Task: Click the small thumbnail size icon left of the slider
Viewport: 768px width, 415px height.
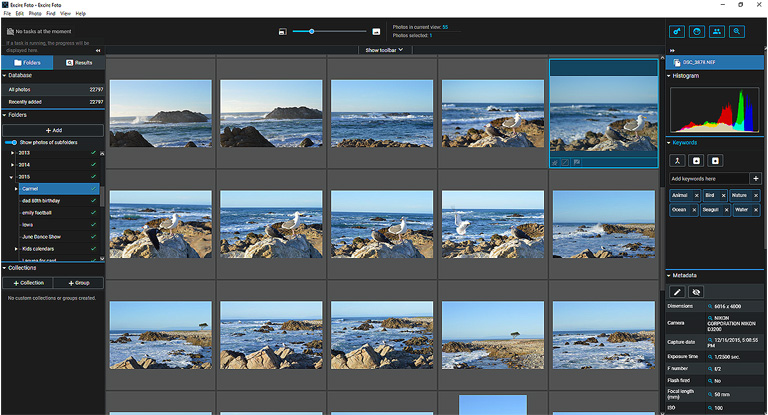Action: pos(283,32)
